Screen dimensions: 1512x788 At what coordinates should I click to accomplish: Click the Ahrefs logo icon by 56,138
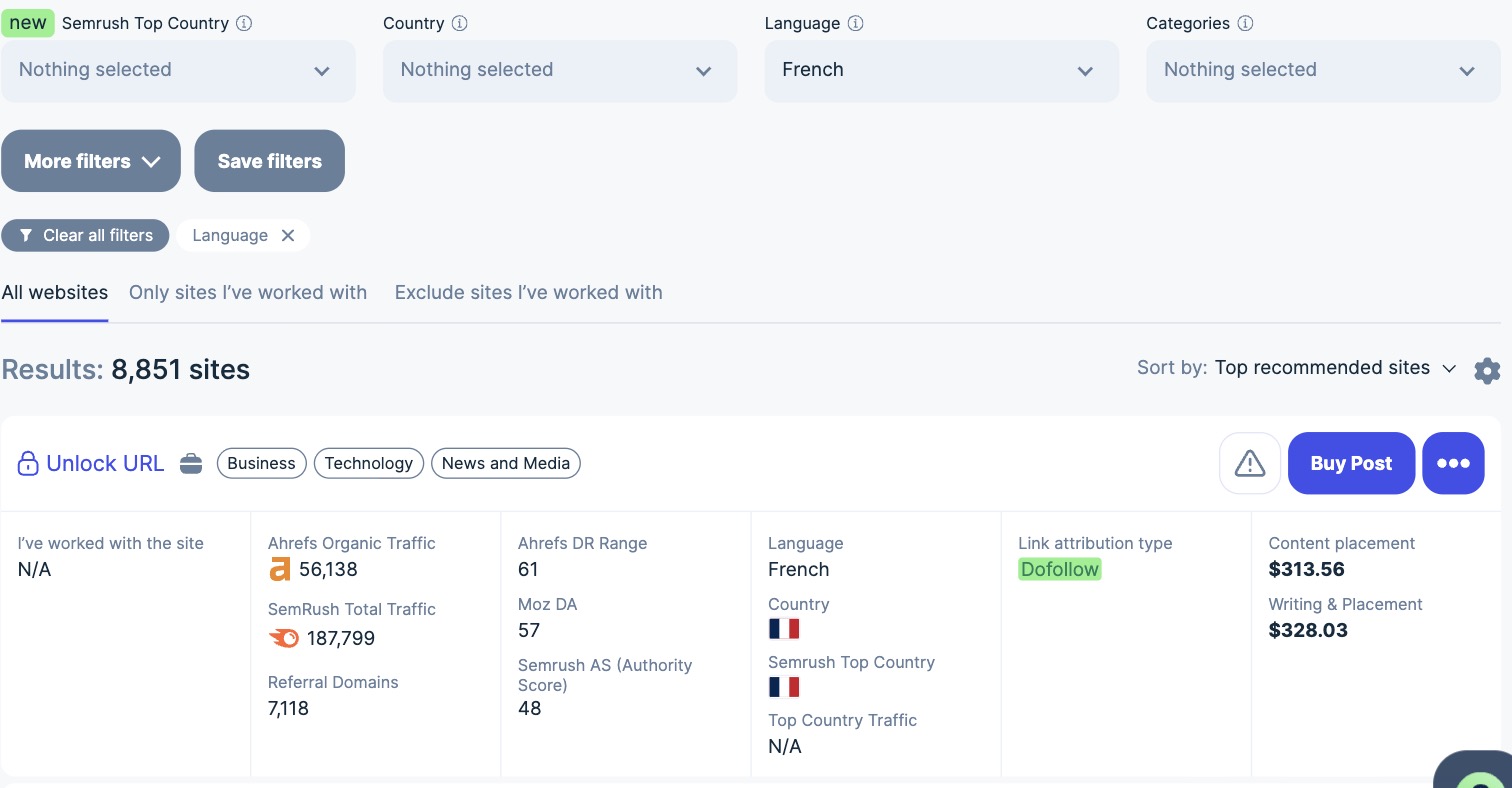(280, 570)
